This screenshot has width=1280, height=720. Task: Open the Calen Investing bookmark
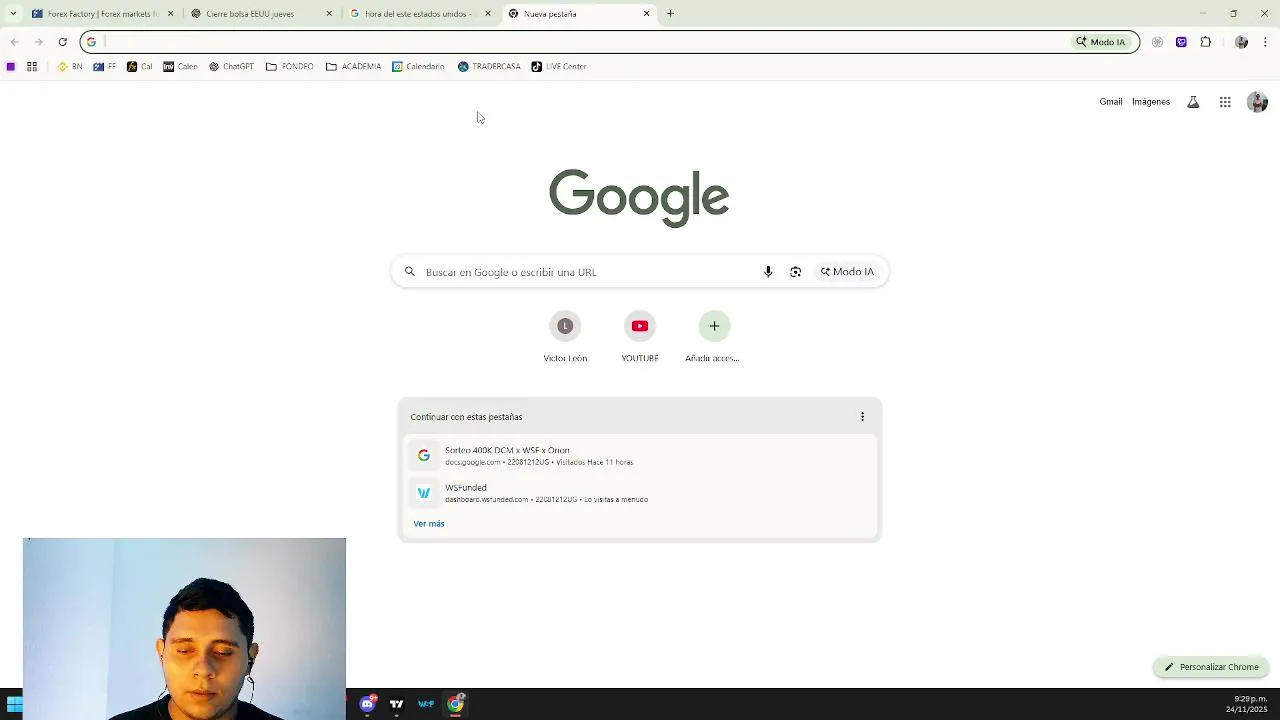180,67
